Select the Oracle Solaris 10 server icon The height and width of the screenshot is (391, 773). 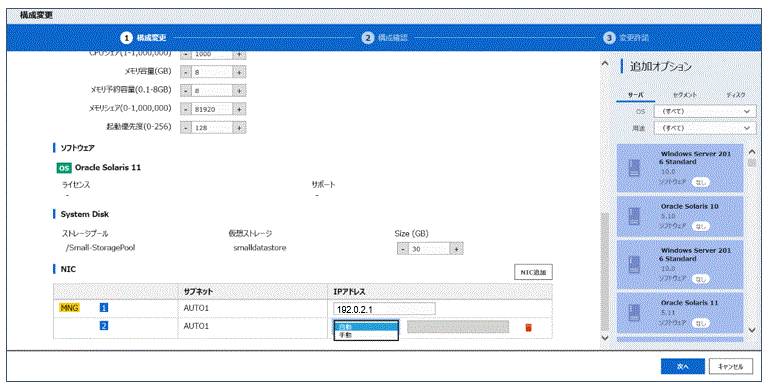634,217
